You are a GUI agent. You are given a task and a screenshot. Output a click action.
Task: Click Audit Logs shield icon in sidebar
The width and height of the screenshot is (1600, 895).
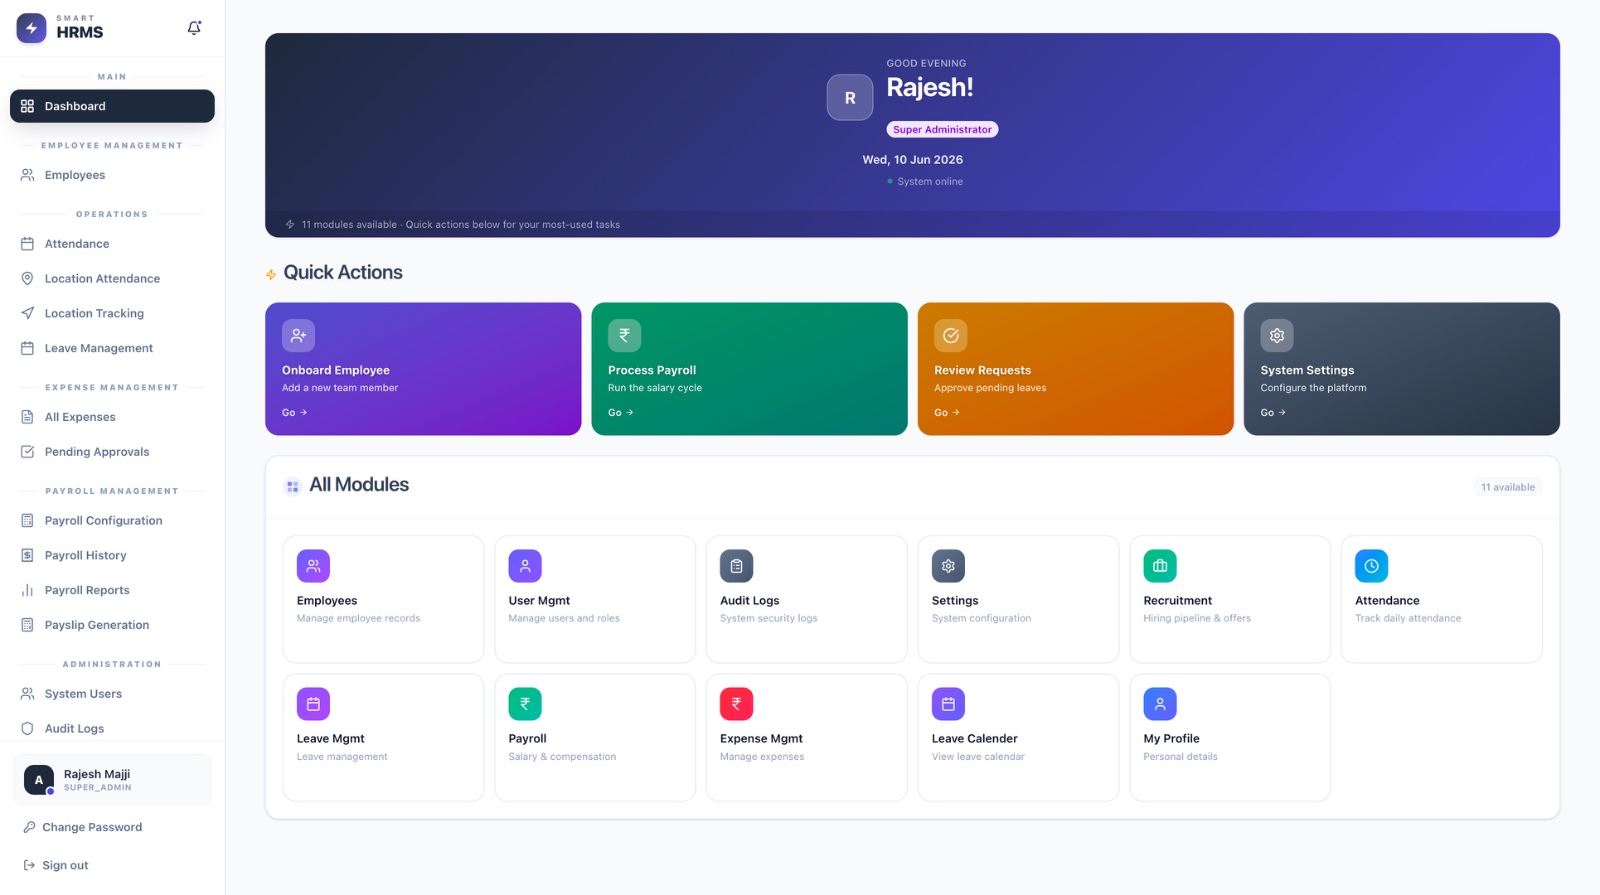click(x=27, y=728)
